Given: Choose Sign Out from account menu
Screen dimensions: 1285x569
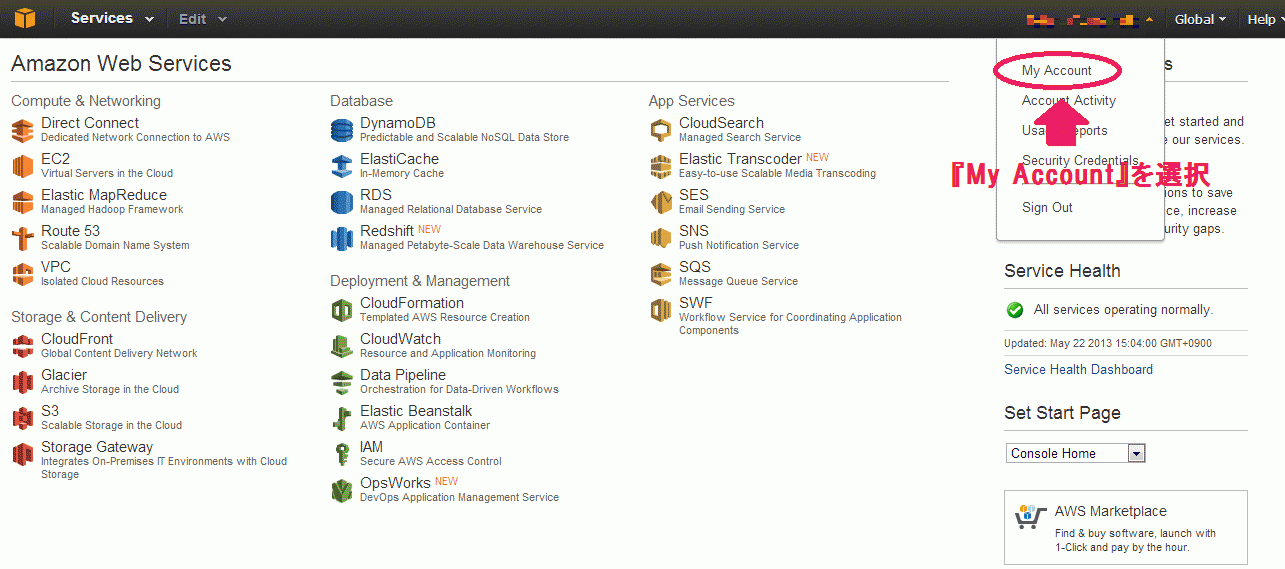Looking at the screenshot, I should coord(1047,207).
